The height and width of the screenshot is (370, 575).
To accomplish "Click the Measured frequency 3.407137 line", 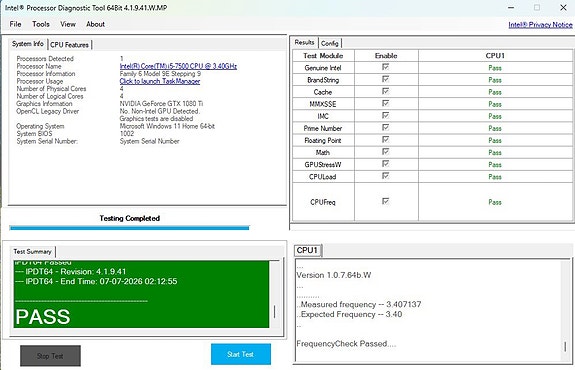I will pyautogui.click(x=359, y=304).
